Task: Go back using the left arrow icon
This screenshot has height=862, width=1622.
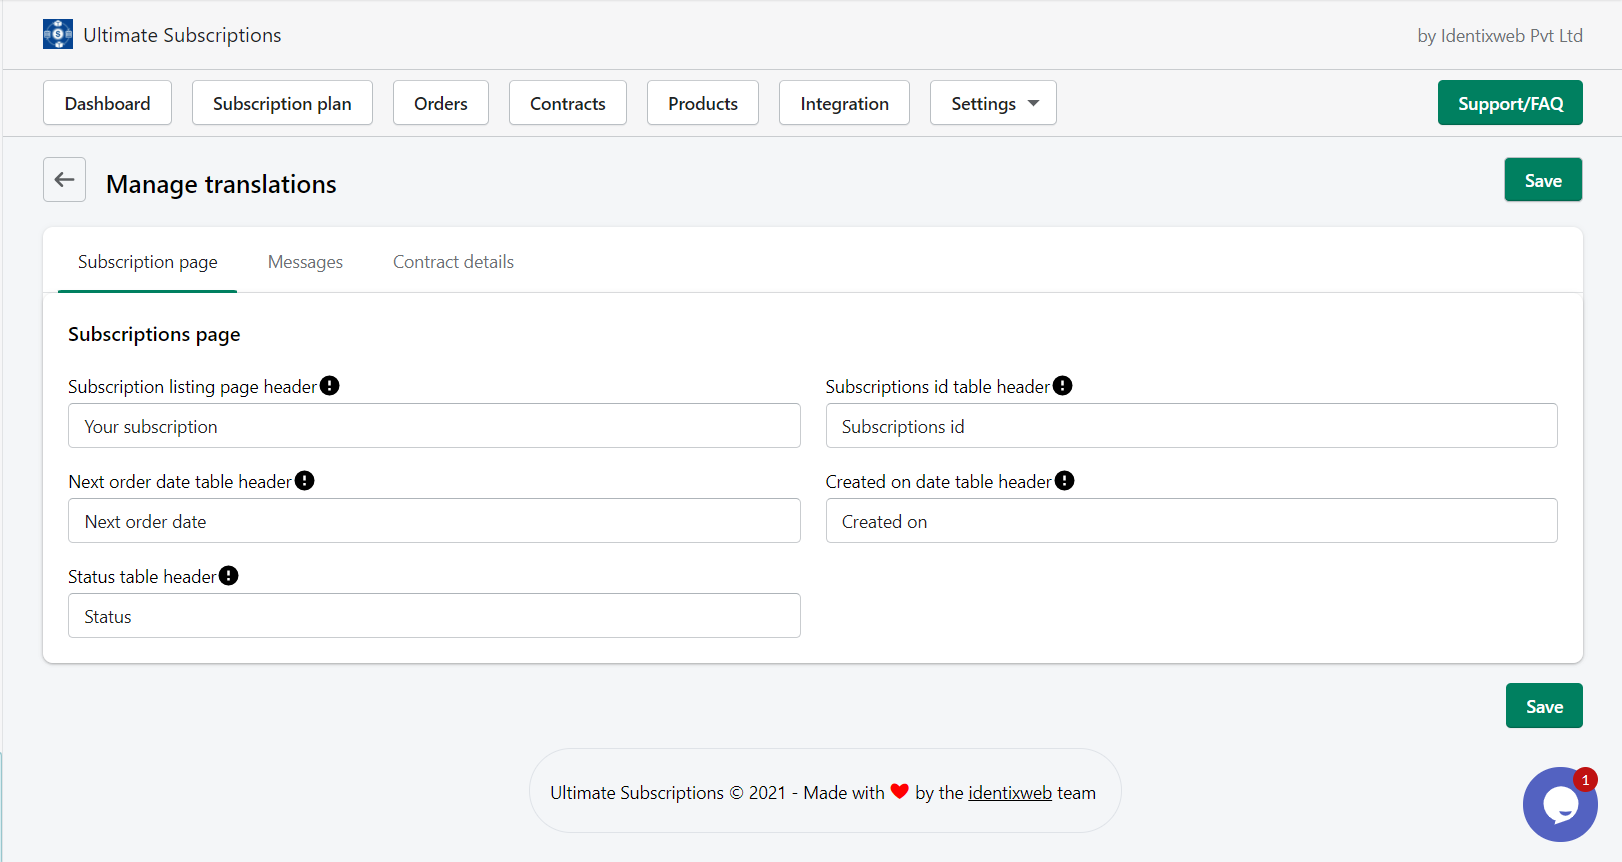Action: click(64, 180)
